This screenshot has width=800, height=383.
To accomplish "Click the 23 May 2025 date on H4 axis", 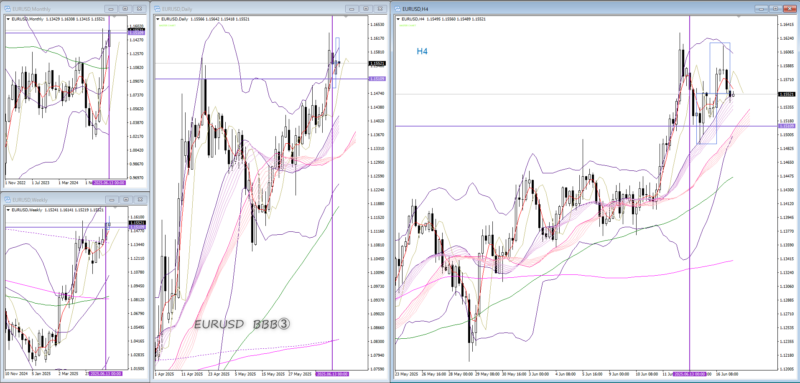I will (x=406, y=374).
